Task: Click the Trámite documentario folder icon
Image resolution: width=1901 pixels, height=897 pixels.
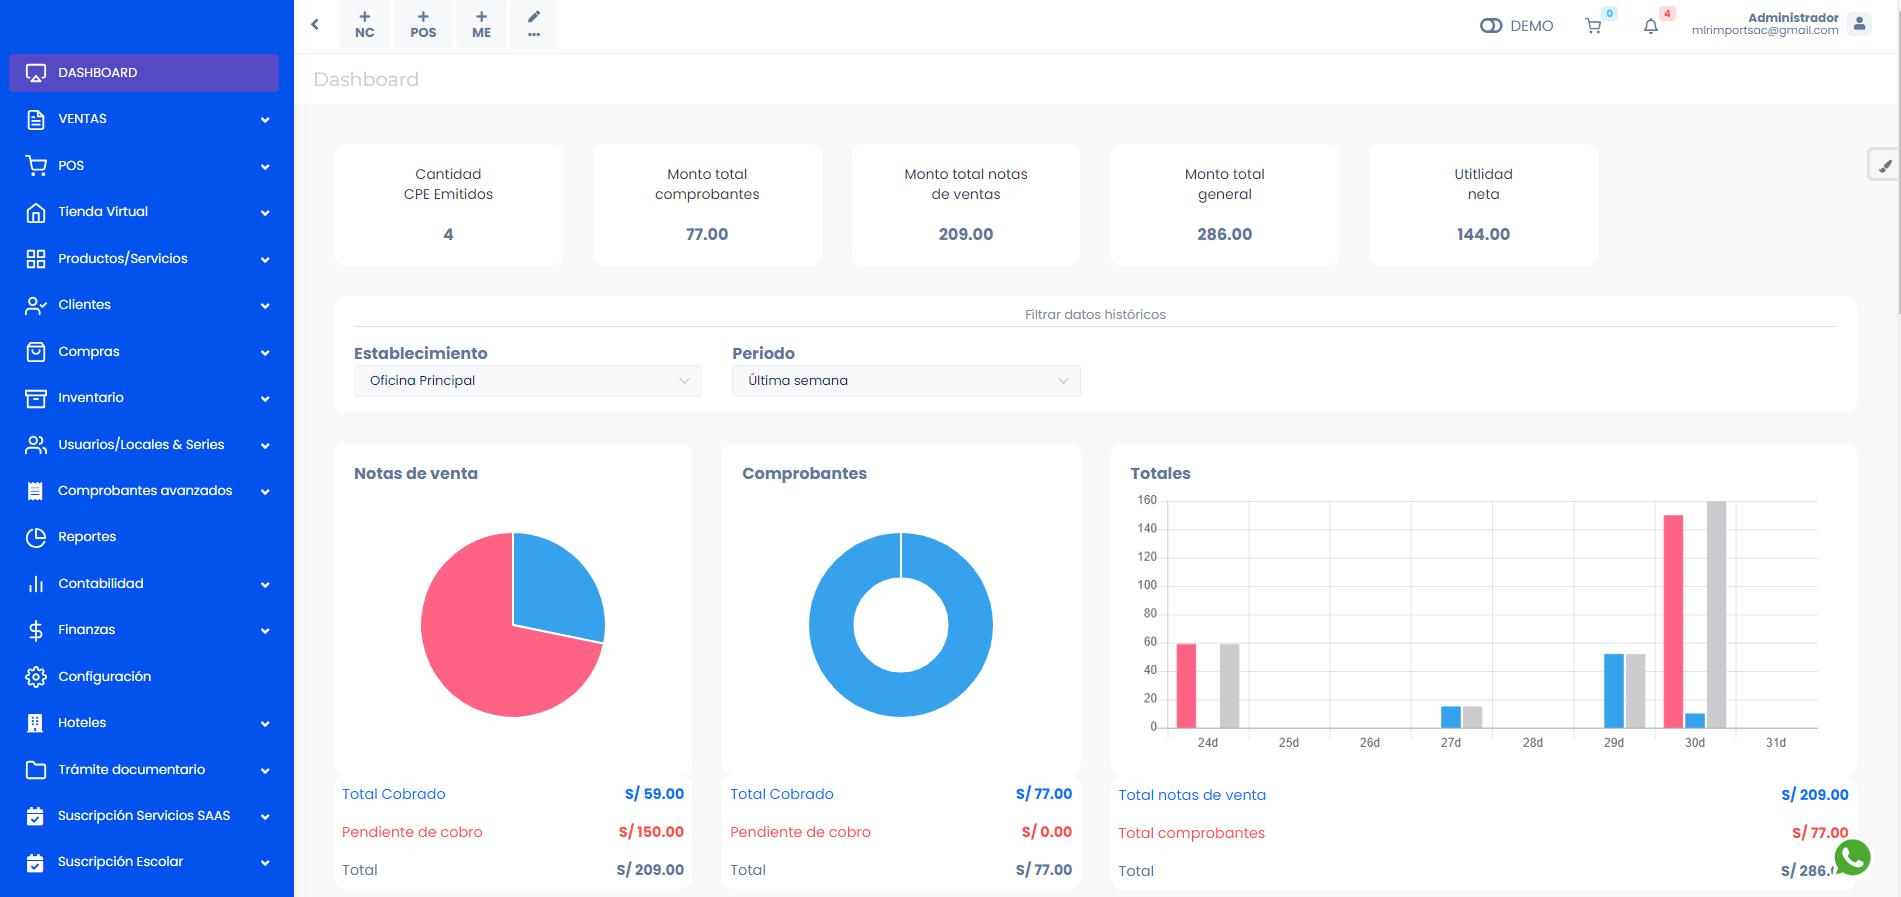Action: tap(36, 770)
